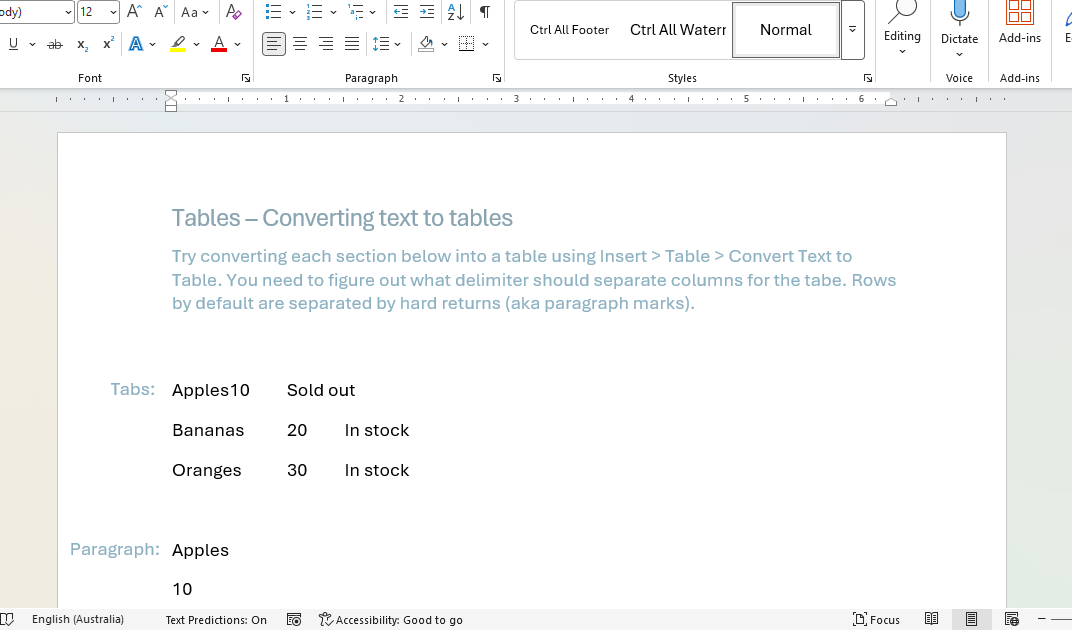Image resolution: width=1072 pixels, height=630 pixels.
Task: Select the Normal style
Action: (785, 30)
